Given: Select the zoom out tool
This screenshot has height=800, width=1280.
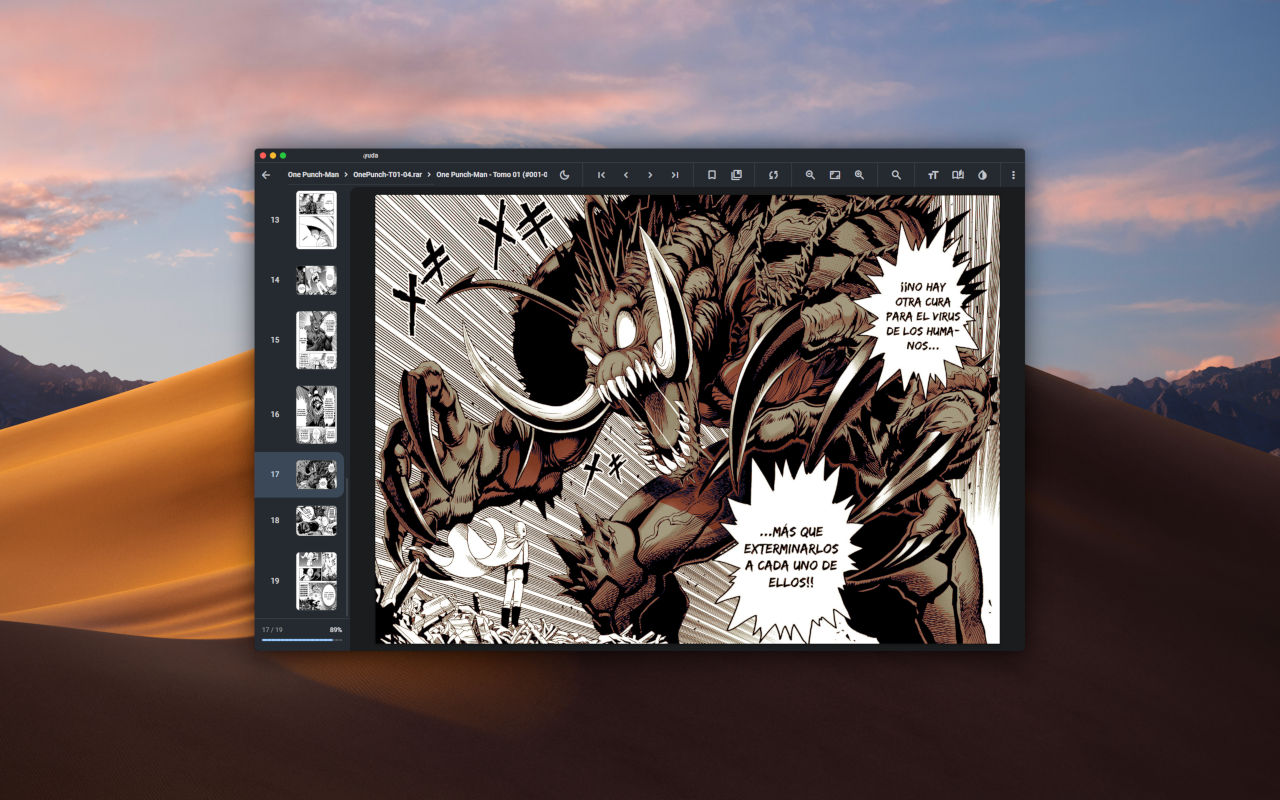Looking at the screenshot, I should point(810,174).
